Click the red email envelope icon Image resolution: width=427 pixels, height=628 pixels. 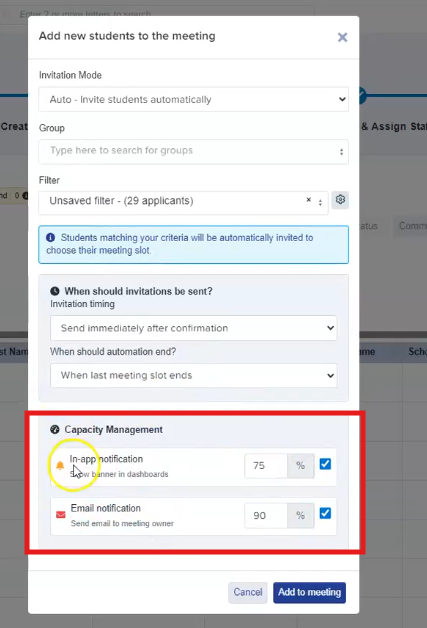[60, 515]
